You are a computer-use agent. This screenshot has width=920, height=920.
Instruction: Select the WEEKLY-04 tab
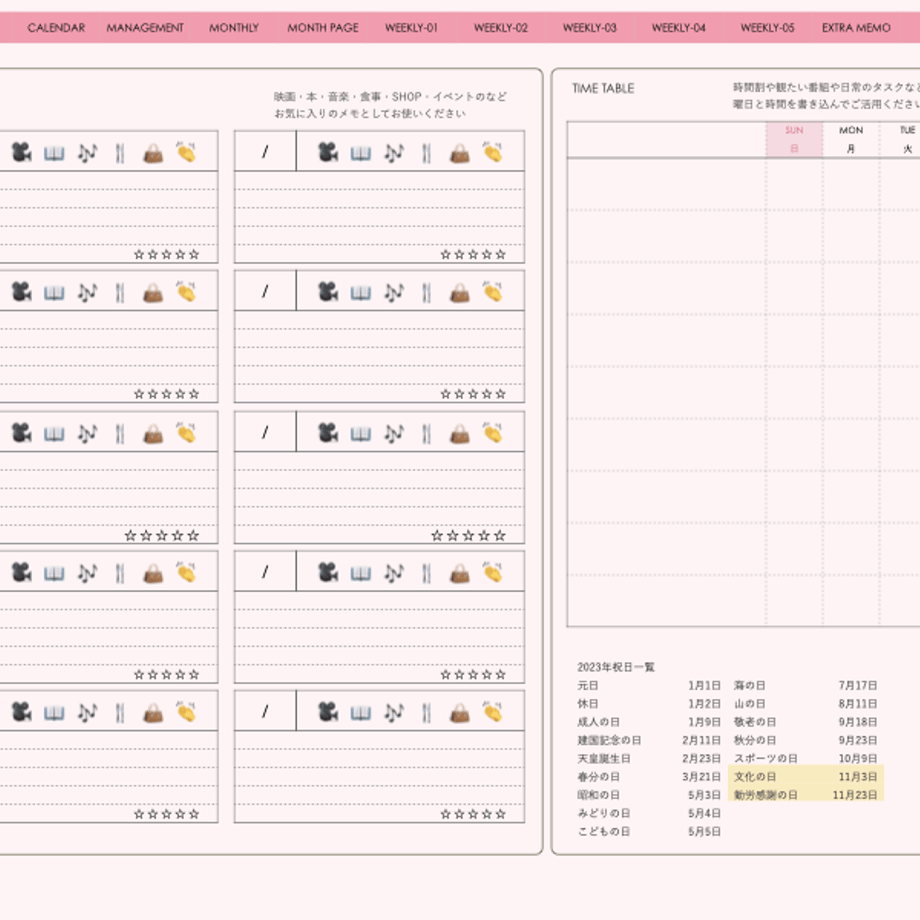click(x=678, y=28)
